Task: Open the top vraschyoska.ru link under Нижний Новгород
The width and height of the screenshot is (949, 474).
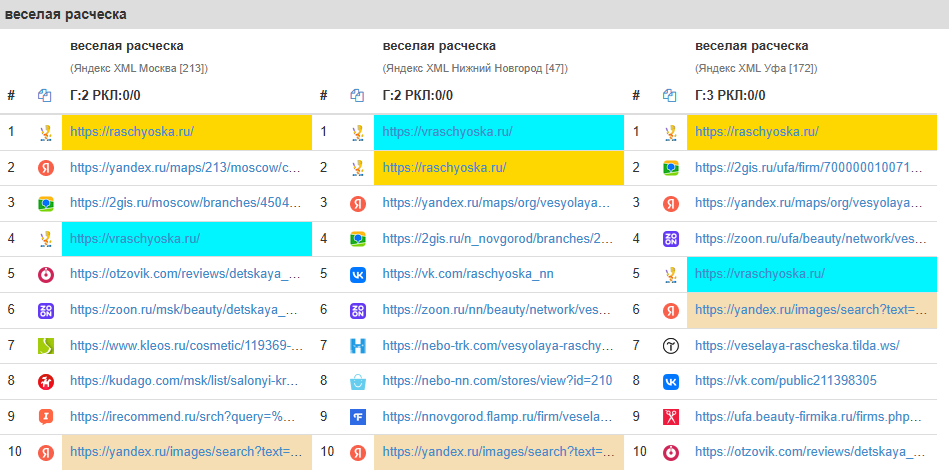Action: (x=447, y=132)
